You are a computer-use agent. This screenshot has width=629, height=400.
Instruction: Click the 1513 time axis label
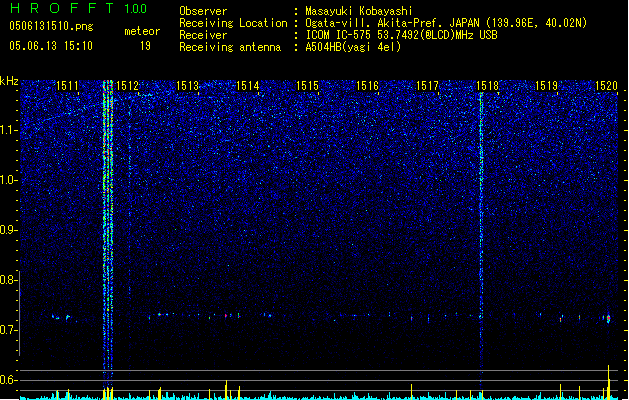(x=187, y=86)
